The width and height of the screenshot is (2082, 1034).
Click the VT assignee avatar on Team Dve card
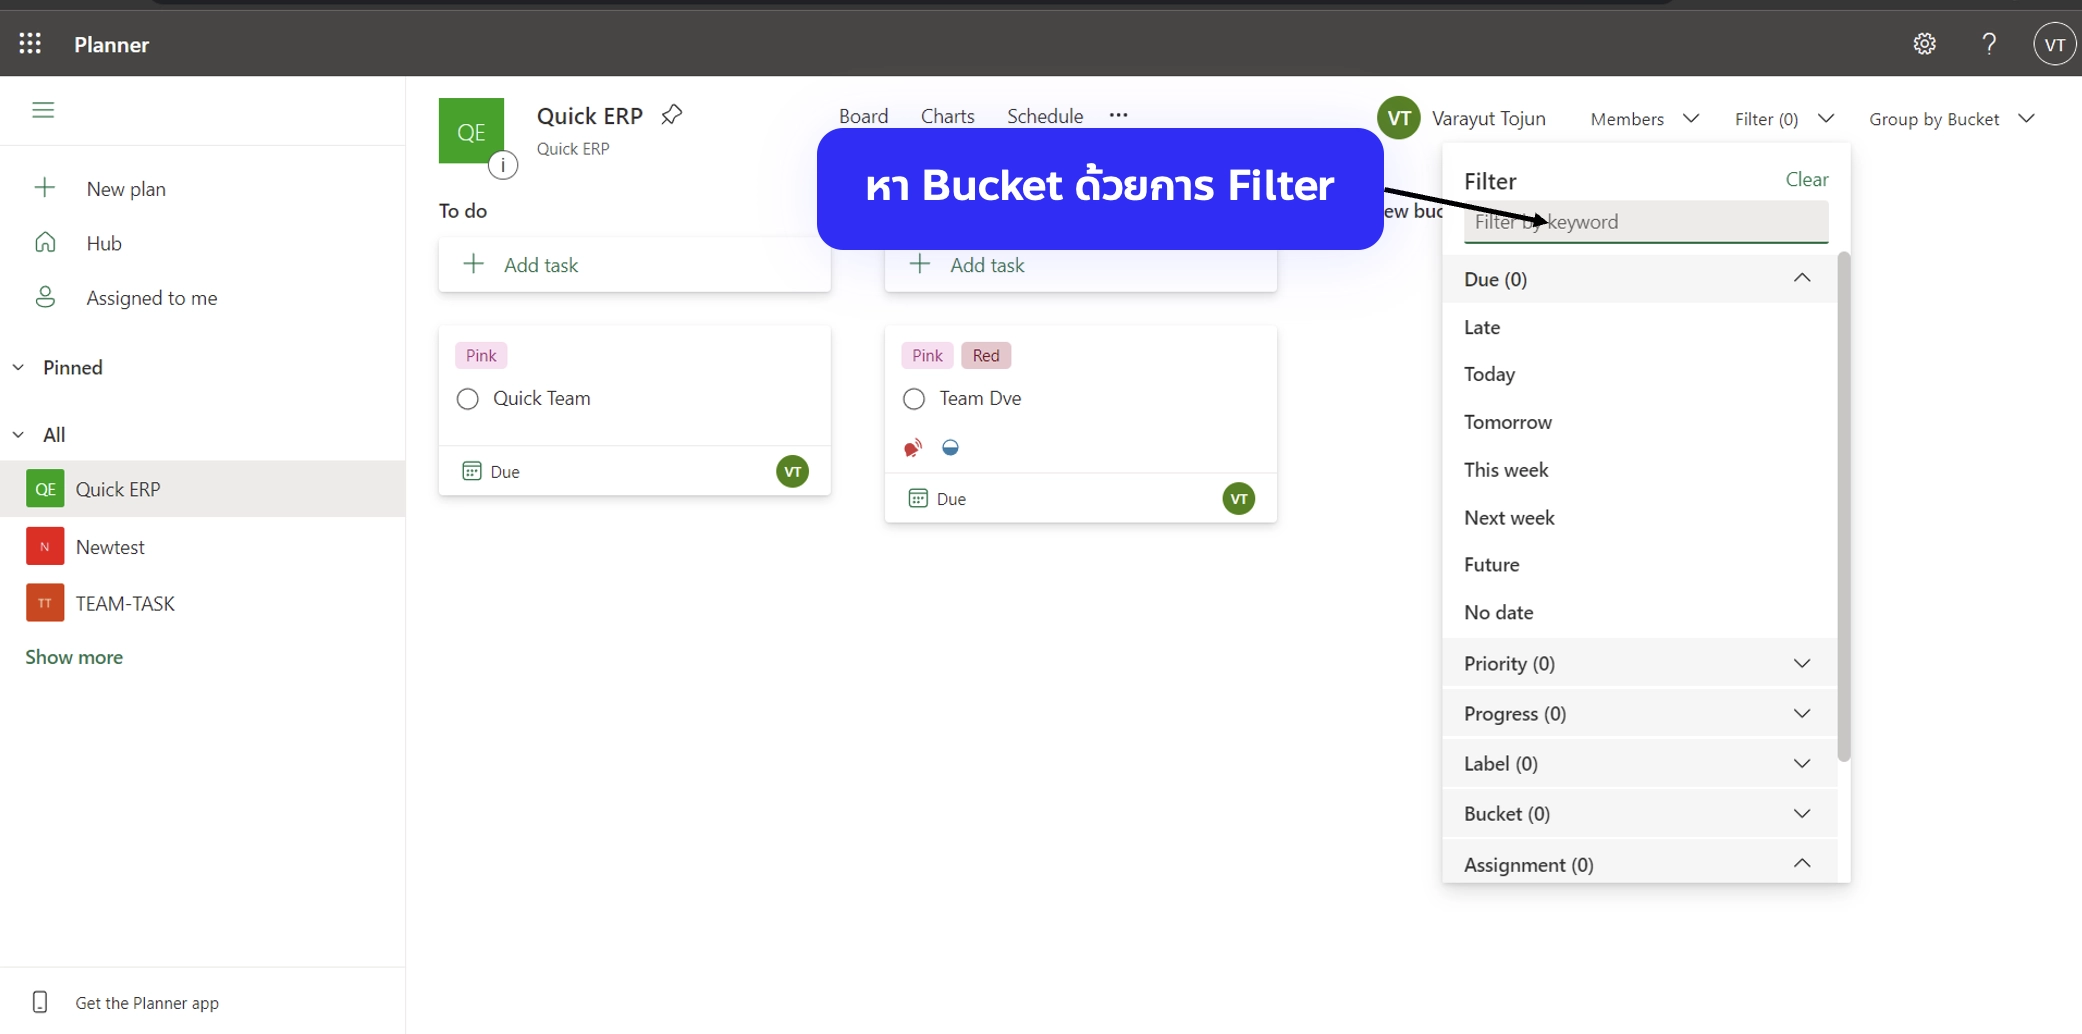1238,498
